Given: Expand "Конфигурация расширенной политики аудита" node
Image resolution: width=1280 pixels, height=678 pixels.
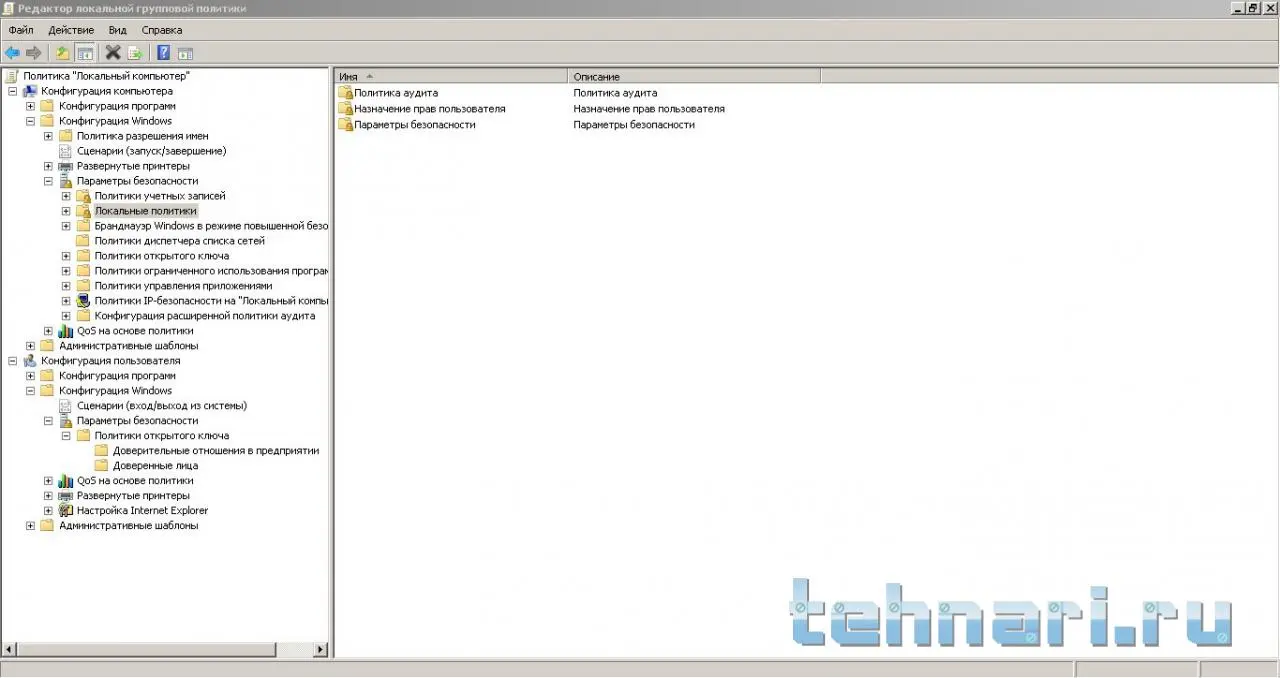Looking at the screenshot, I should (66, 316).
